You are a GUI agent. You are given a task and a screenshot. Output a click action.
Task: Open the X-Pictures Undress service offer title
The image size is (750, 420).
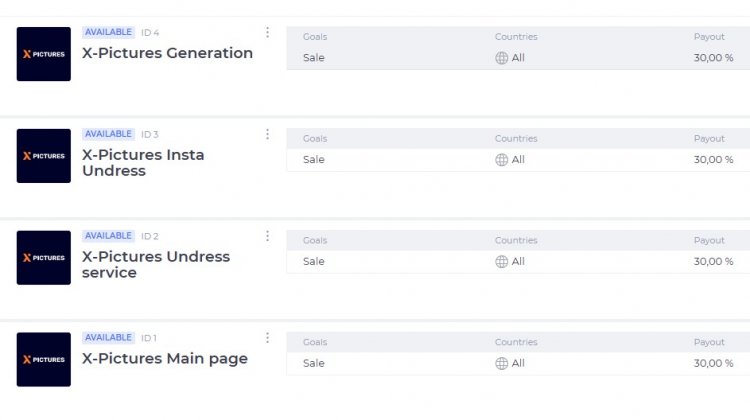pos(156,265)
